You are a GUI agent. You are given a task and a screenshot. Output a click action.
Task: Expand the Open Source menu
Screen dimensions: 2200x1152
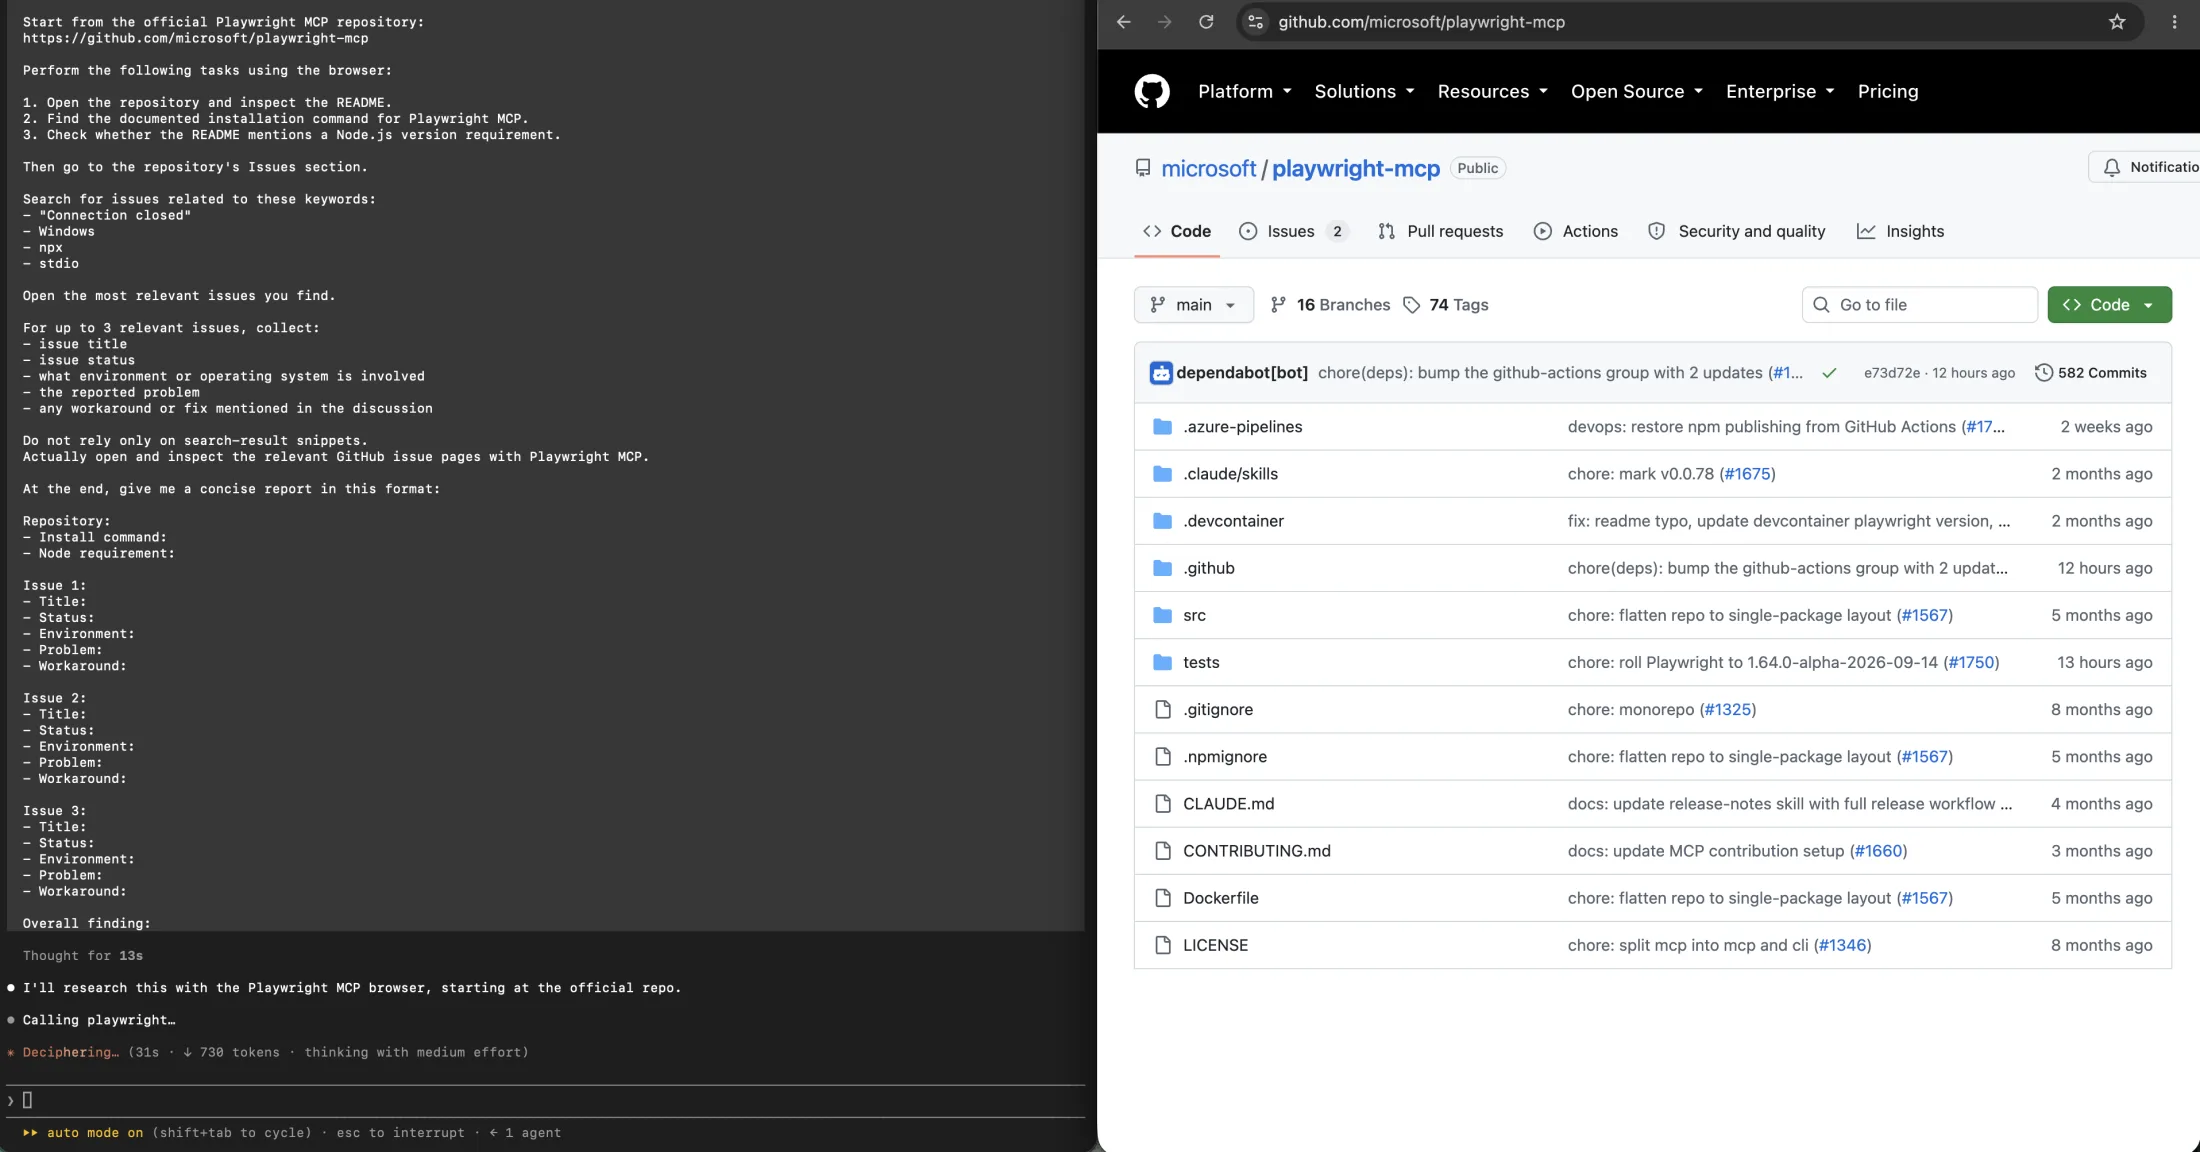[1636, 91]
